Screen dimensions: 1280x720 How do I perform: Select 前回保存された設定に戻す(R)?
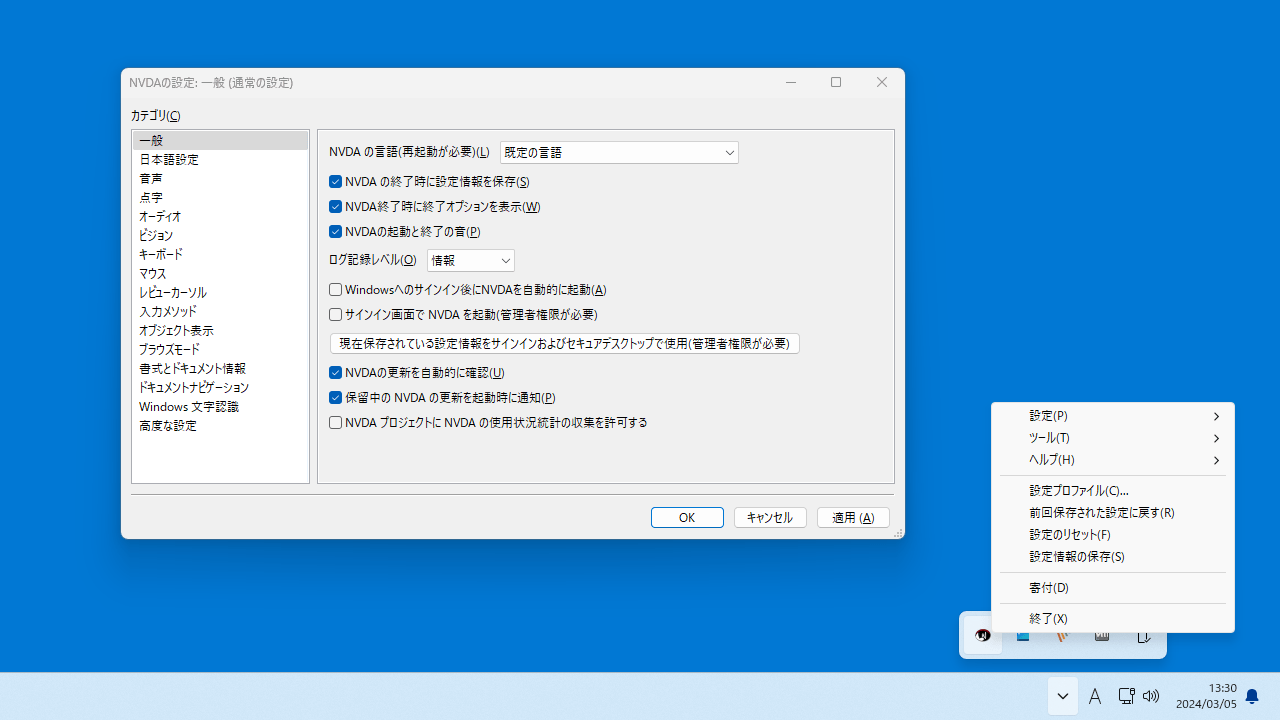1113,513
